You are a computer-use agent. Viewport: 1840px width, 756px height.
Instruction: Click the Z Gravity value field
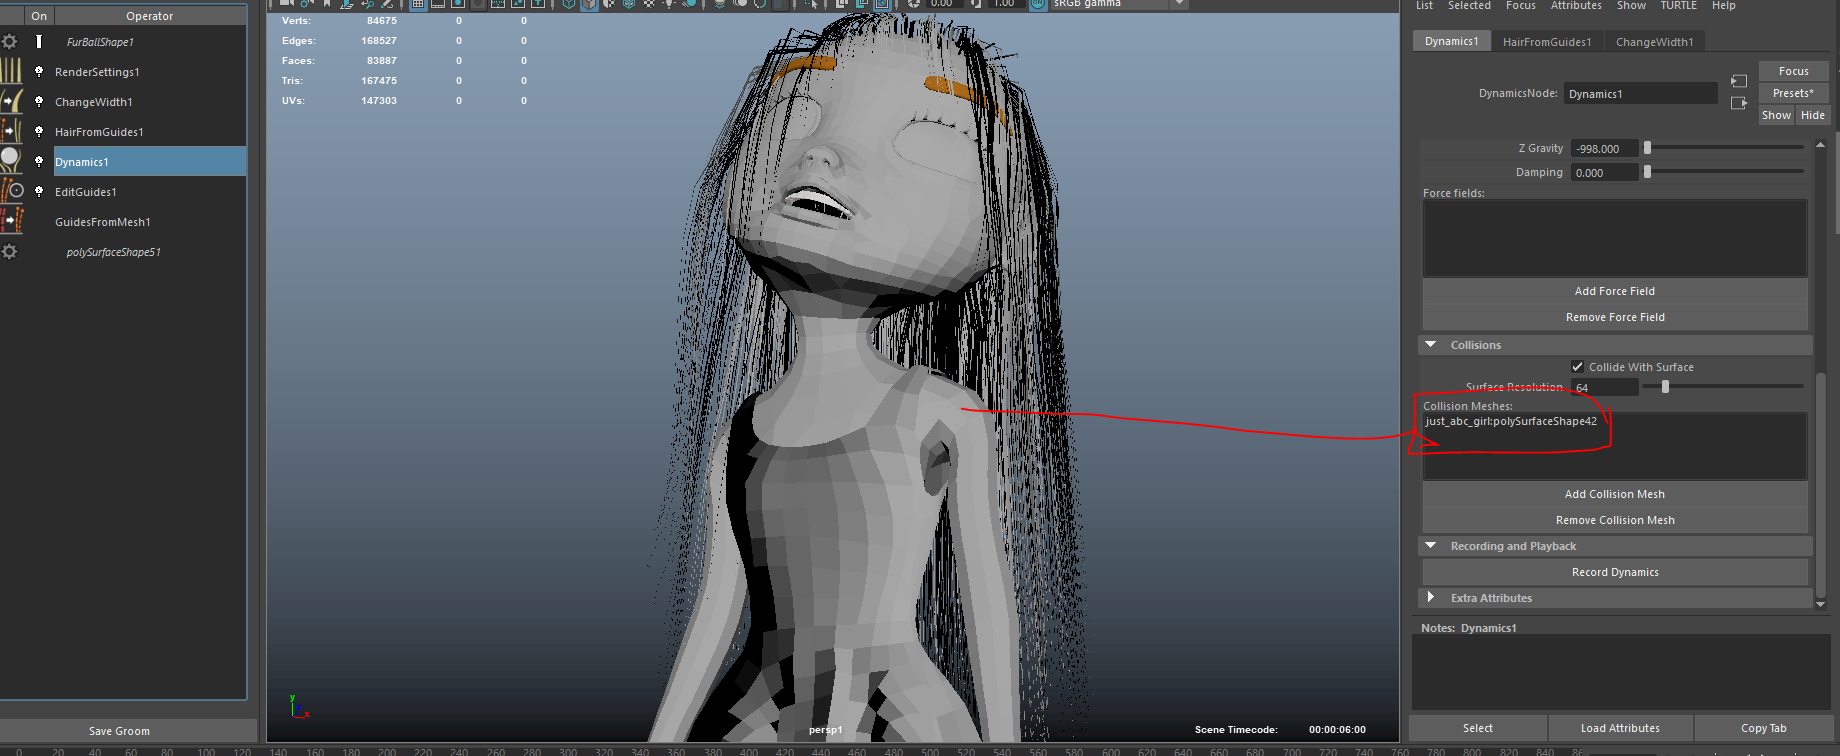tap(1604, 149)
